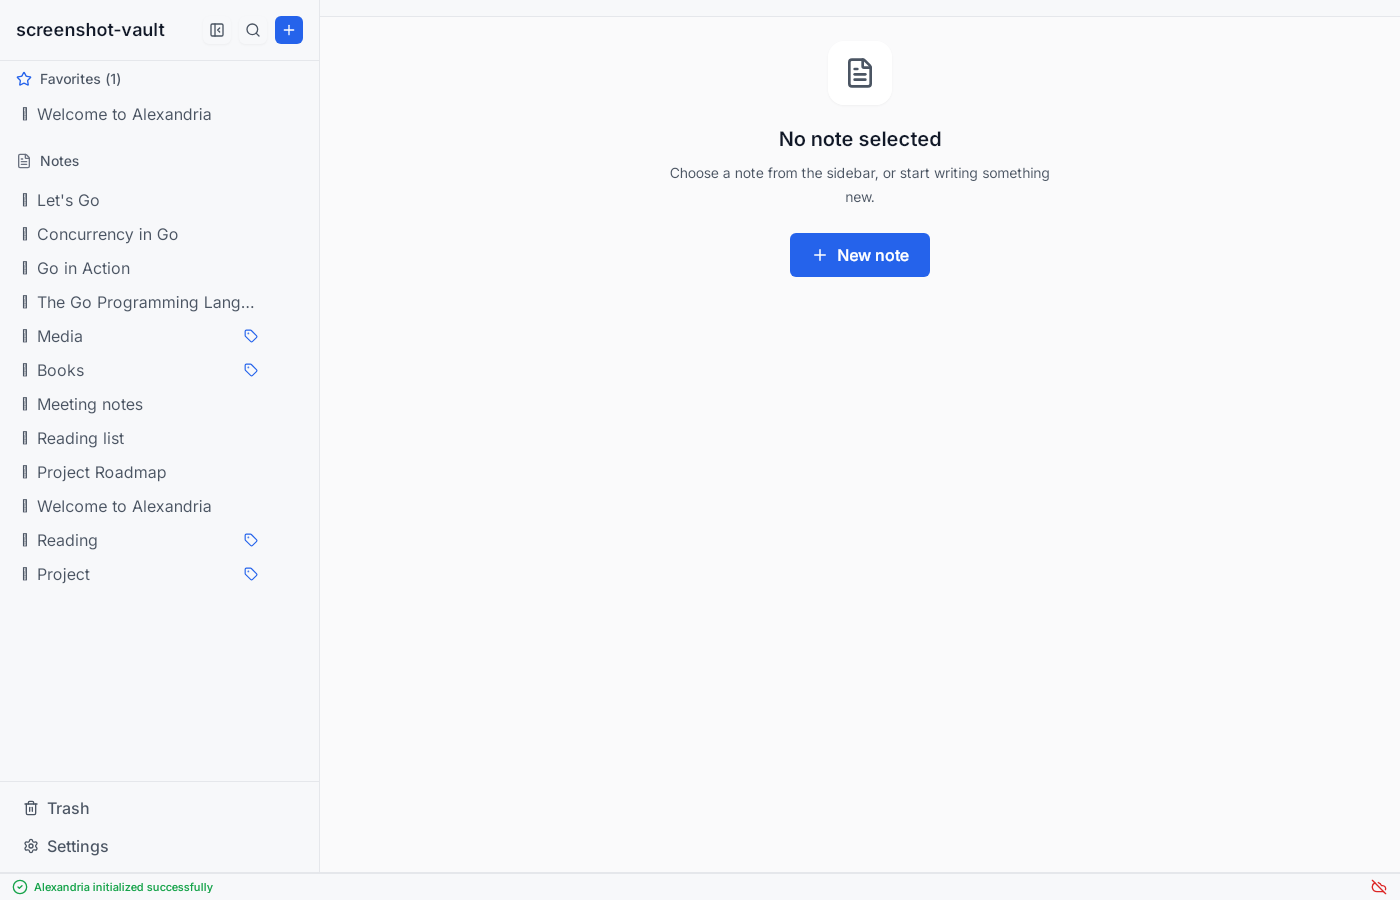Create note with blue plus icon
1400x900 pixels.
pyautogui.click(x=289, y=30)
